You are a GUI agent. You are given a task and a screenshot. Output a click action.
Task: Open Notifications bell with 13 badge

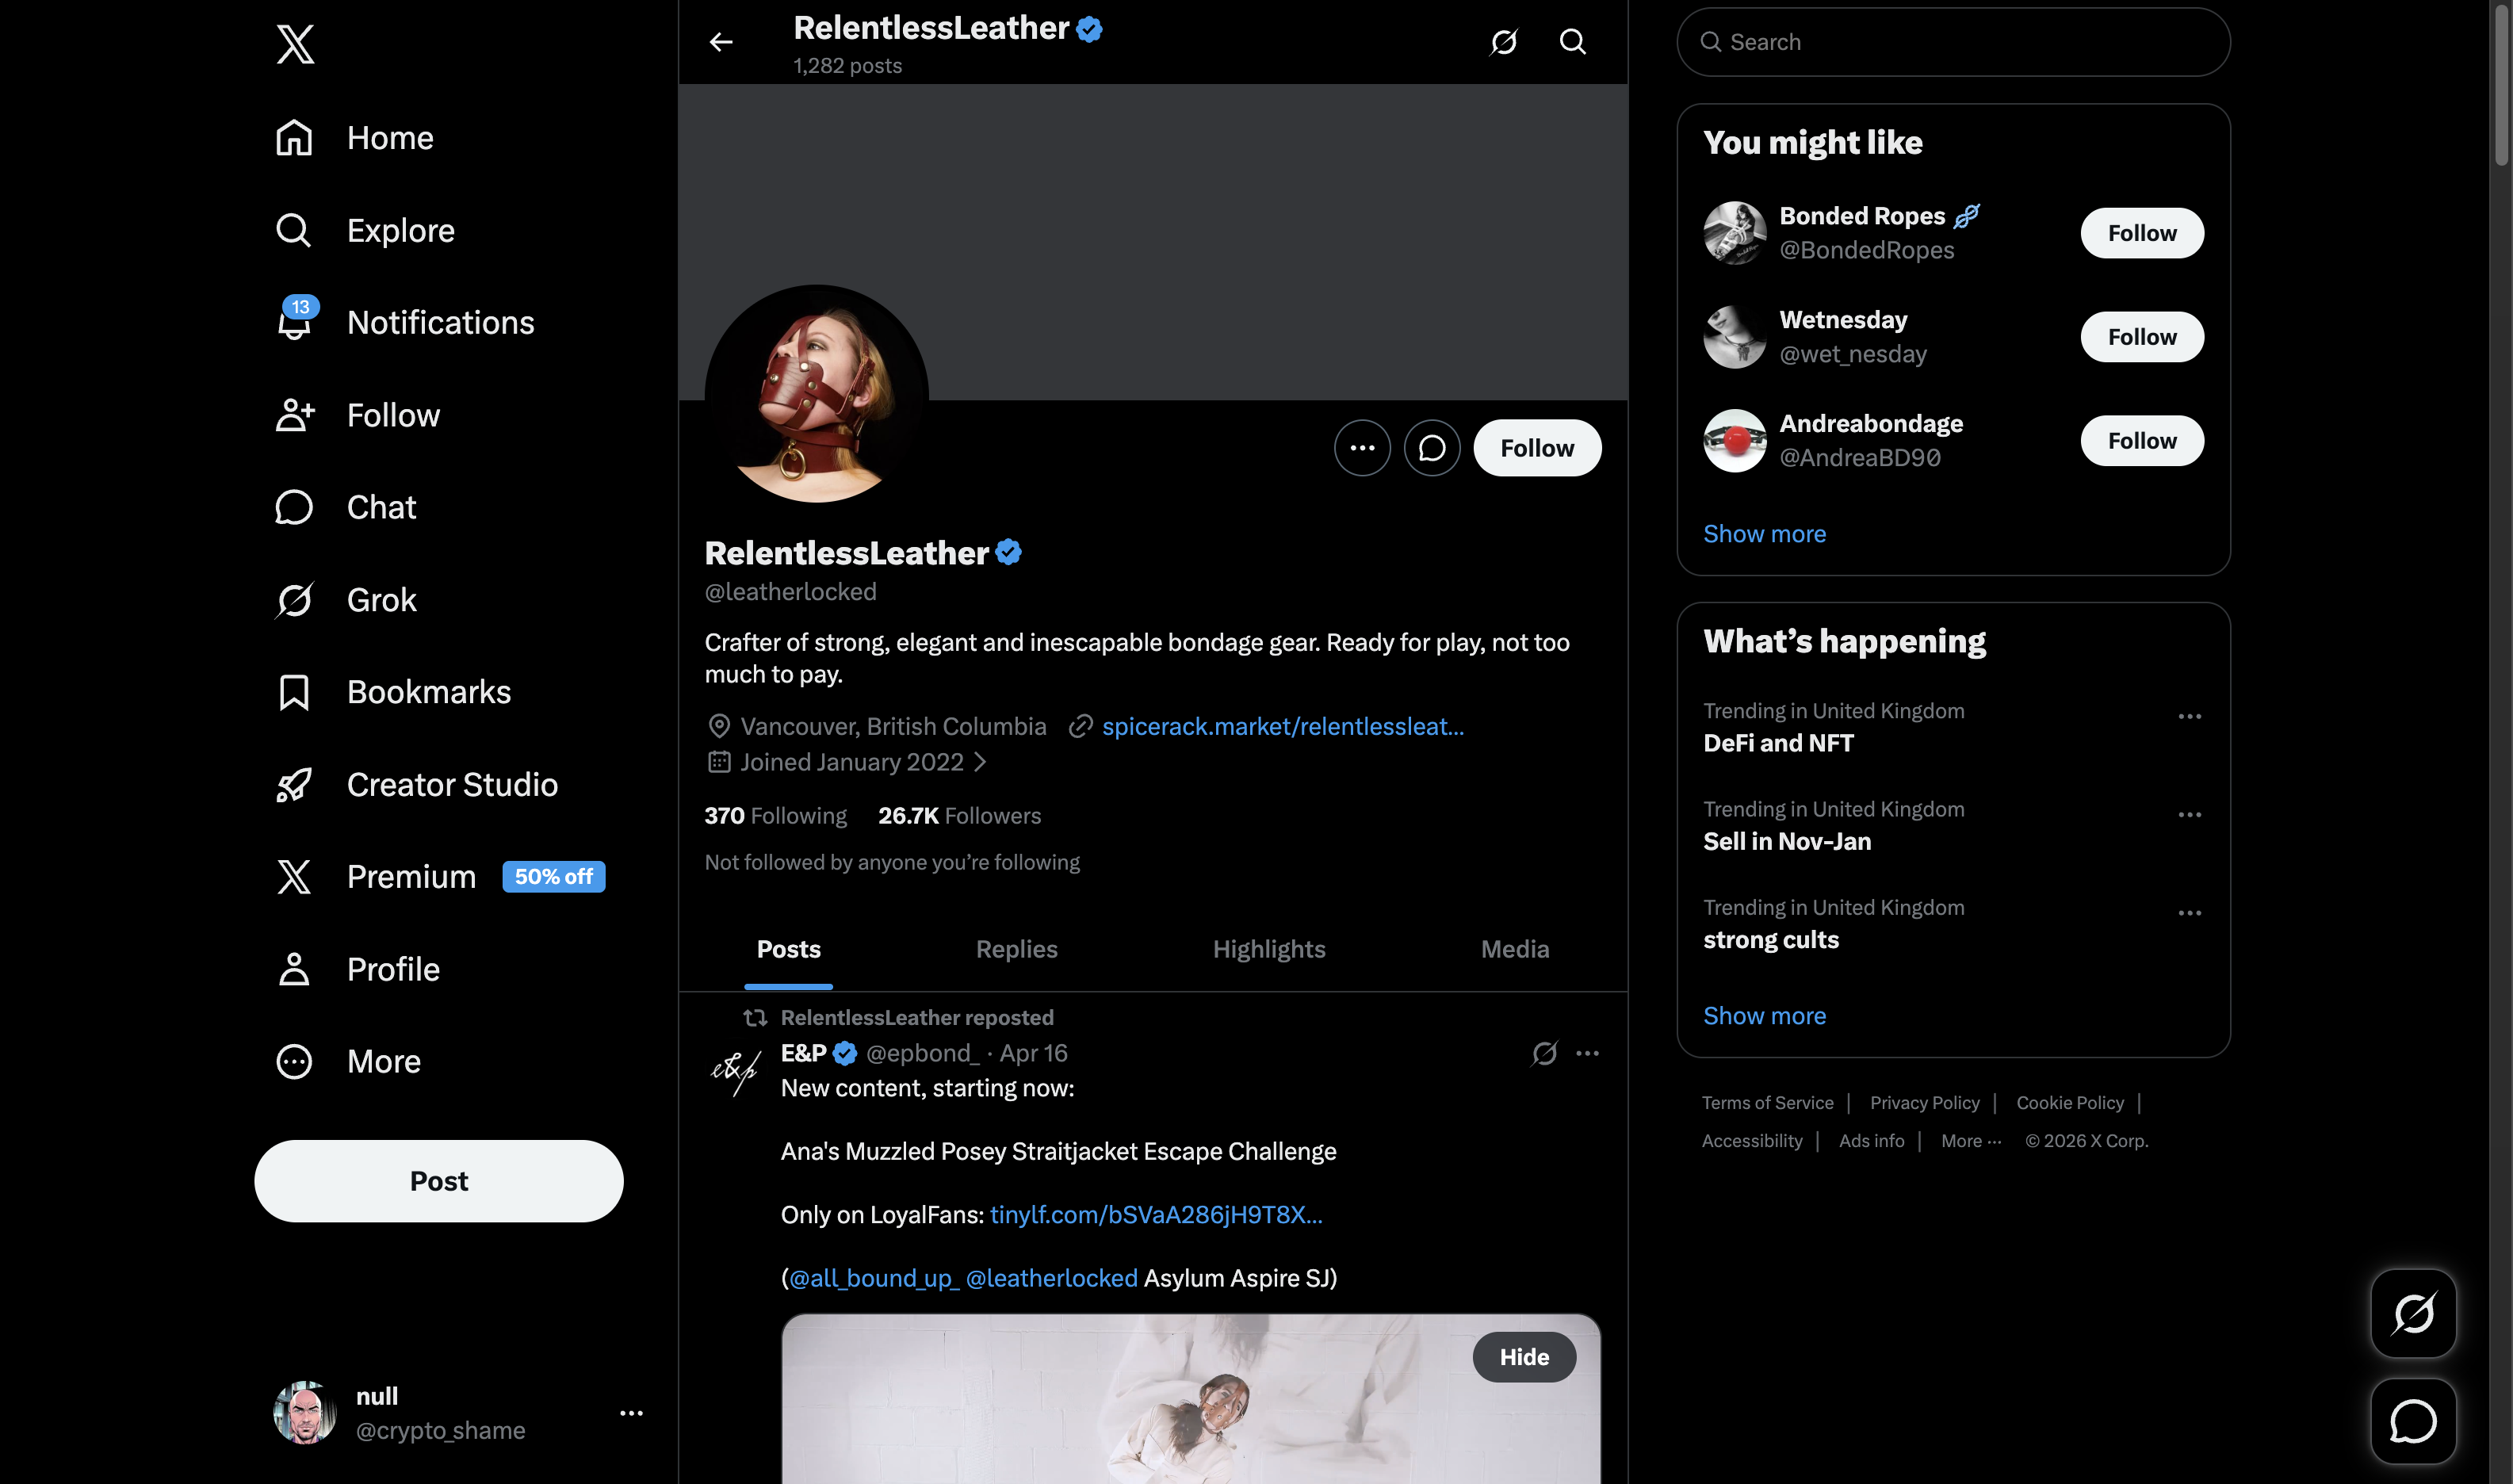(x=295, y=322)
